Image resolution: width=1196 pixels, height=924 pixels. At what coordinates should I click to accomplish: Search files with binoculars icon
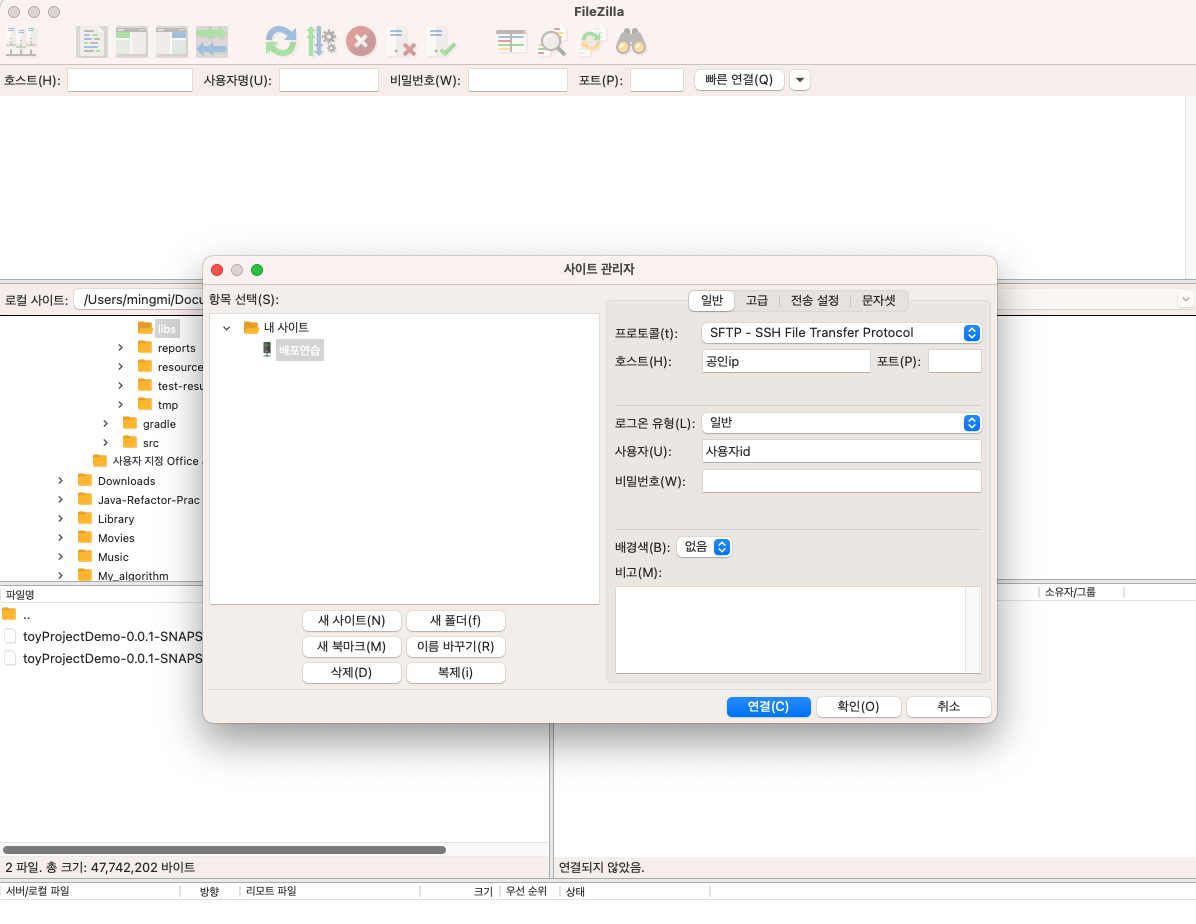[x=632, y=41]
